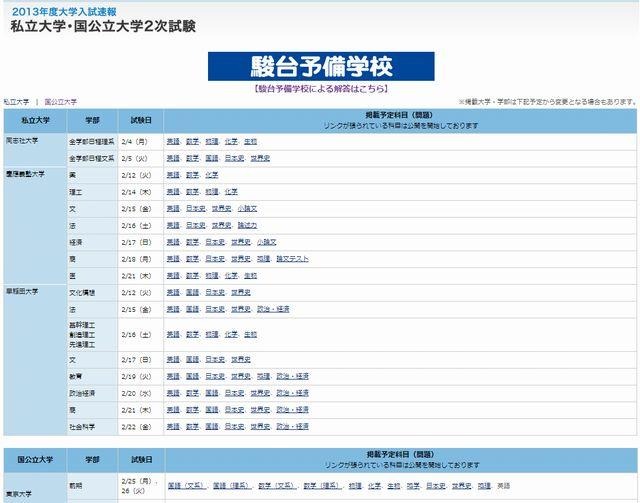Open 政治・経済 for 早稲田大学 教育 2/19

click(x=292, y=376)
